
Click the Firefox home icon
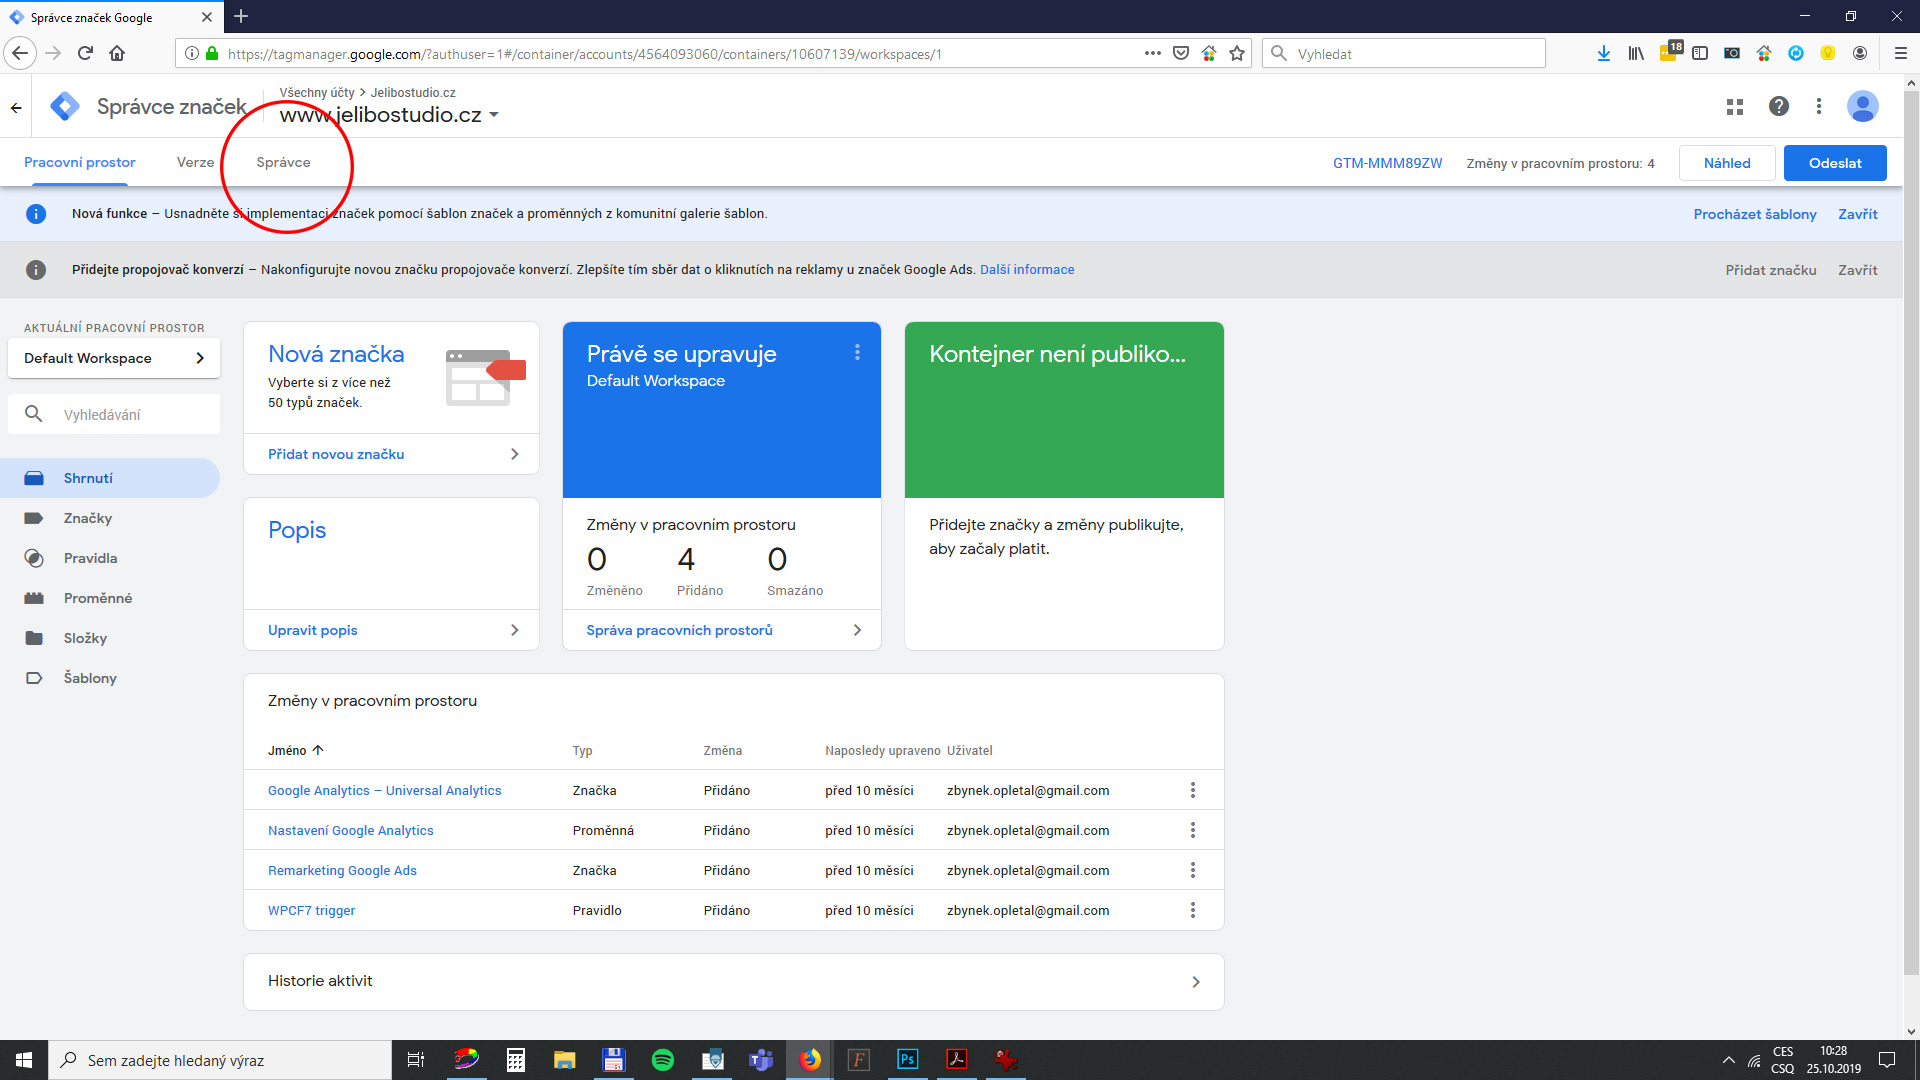[117, 54]
